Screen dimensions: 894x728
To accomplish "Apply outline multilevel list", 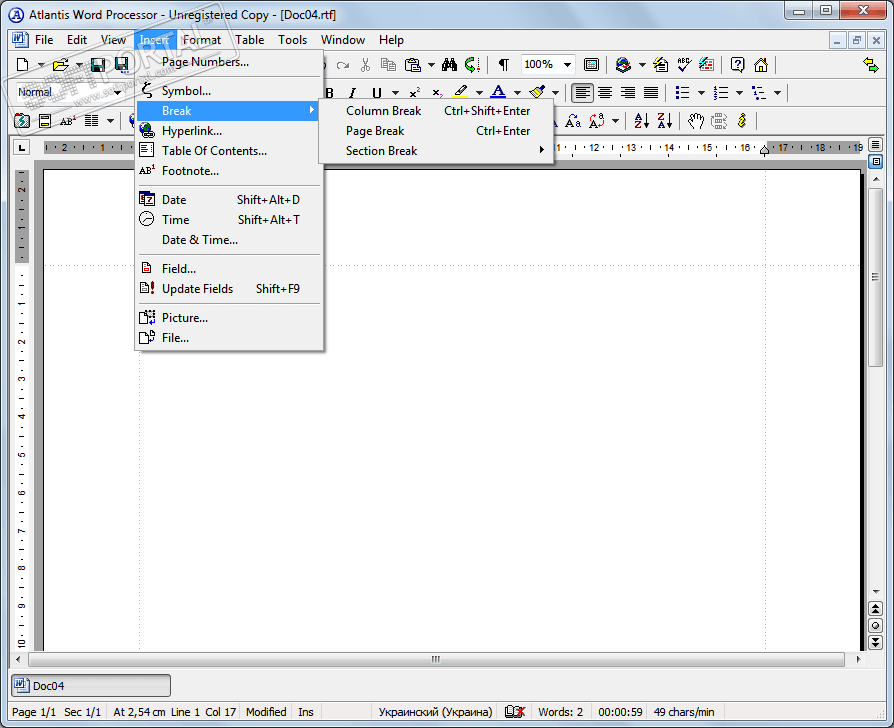I will (758, 92).
